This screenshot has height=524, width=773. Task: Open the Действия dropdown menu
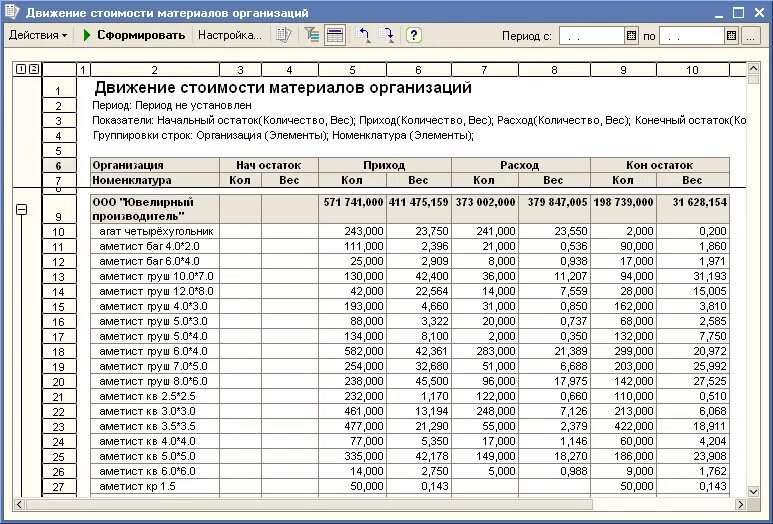point(38,35)
